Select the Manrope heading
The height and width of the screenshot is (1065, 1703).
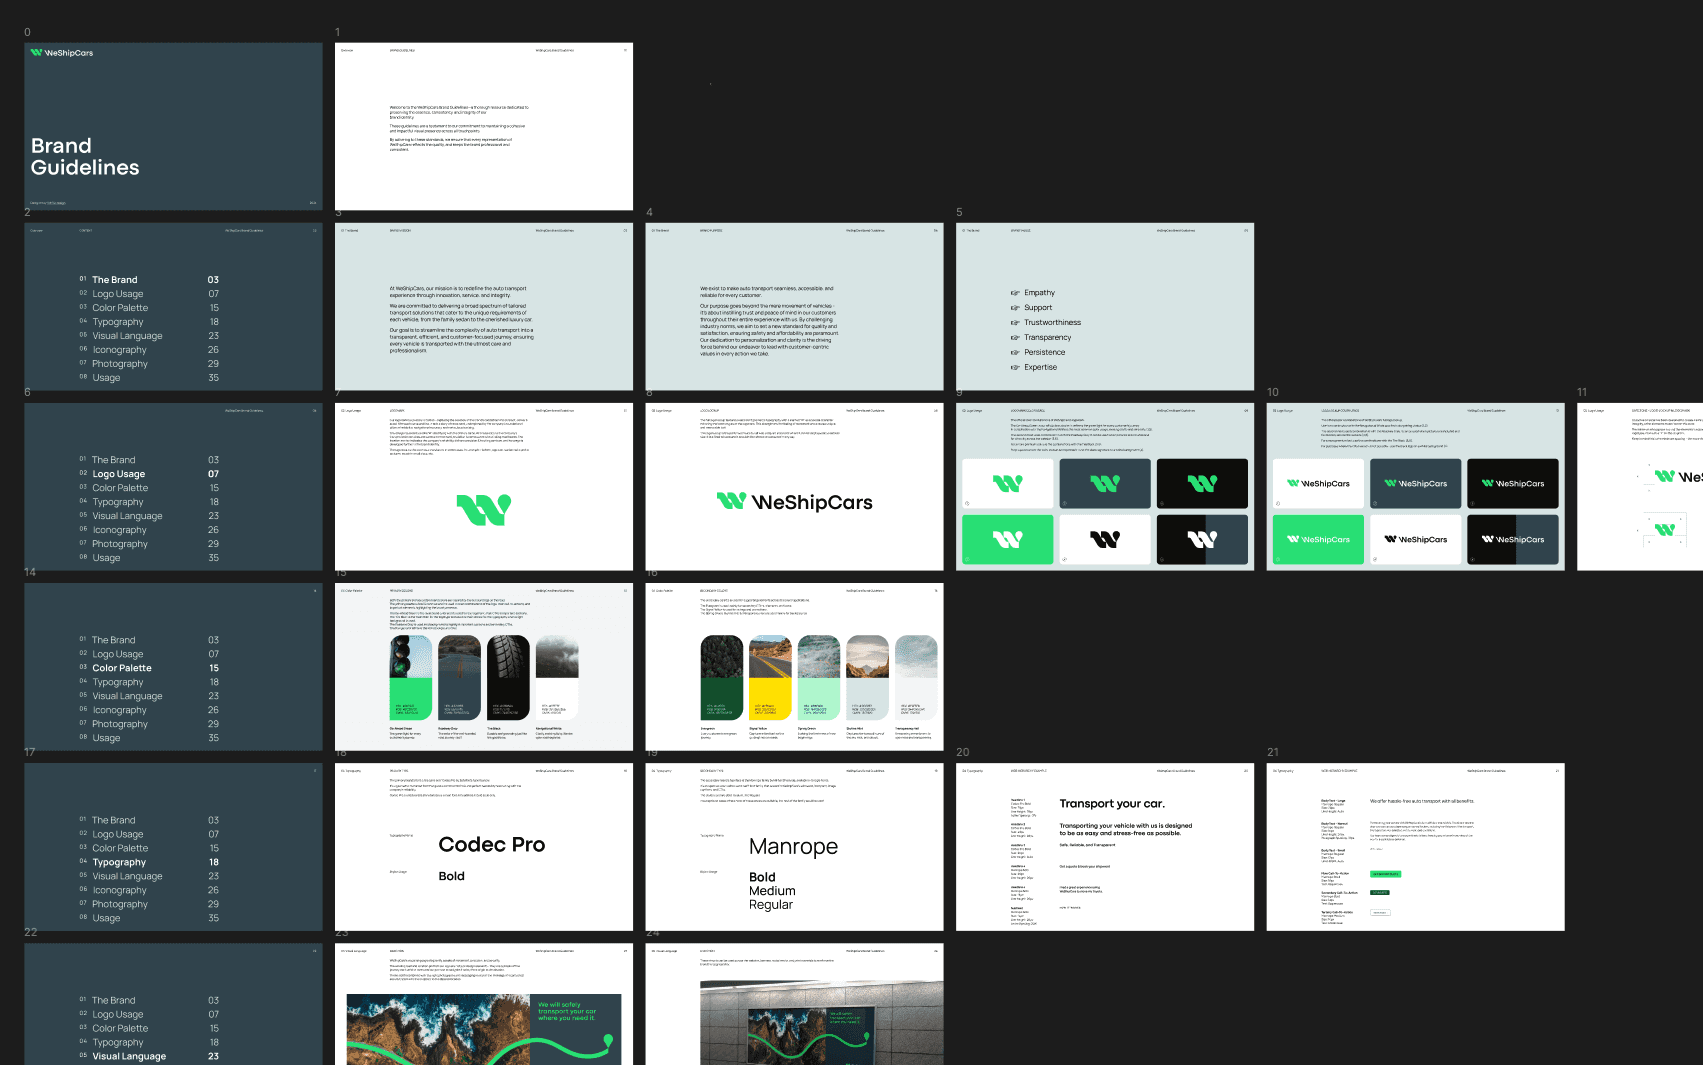(794, 847)
